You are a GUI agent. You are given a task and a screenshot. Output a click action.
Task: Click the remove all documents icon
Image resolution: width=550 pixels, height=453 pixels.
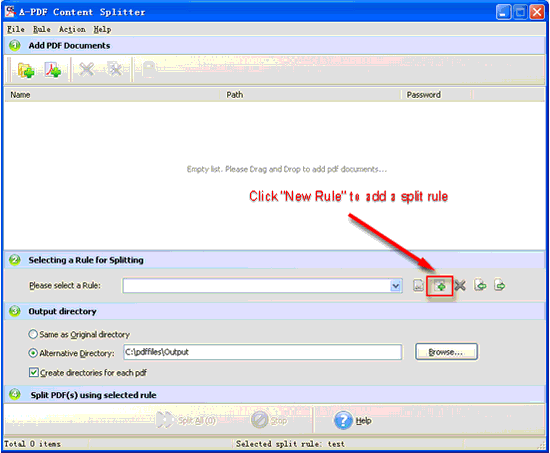pos(115,69)
